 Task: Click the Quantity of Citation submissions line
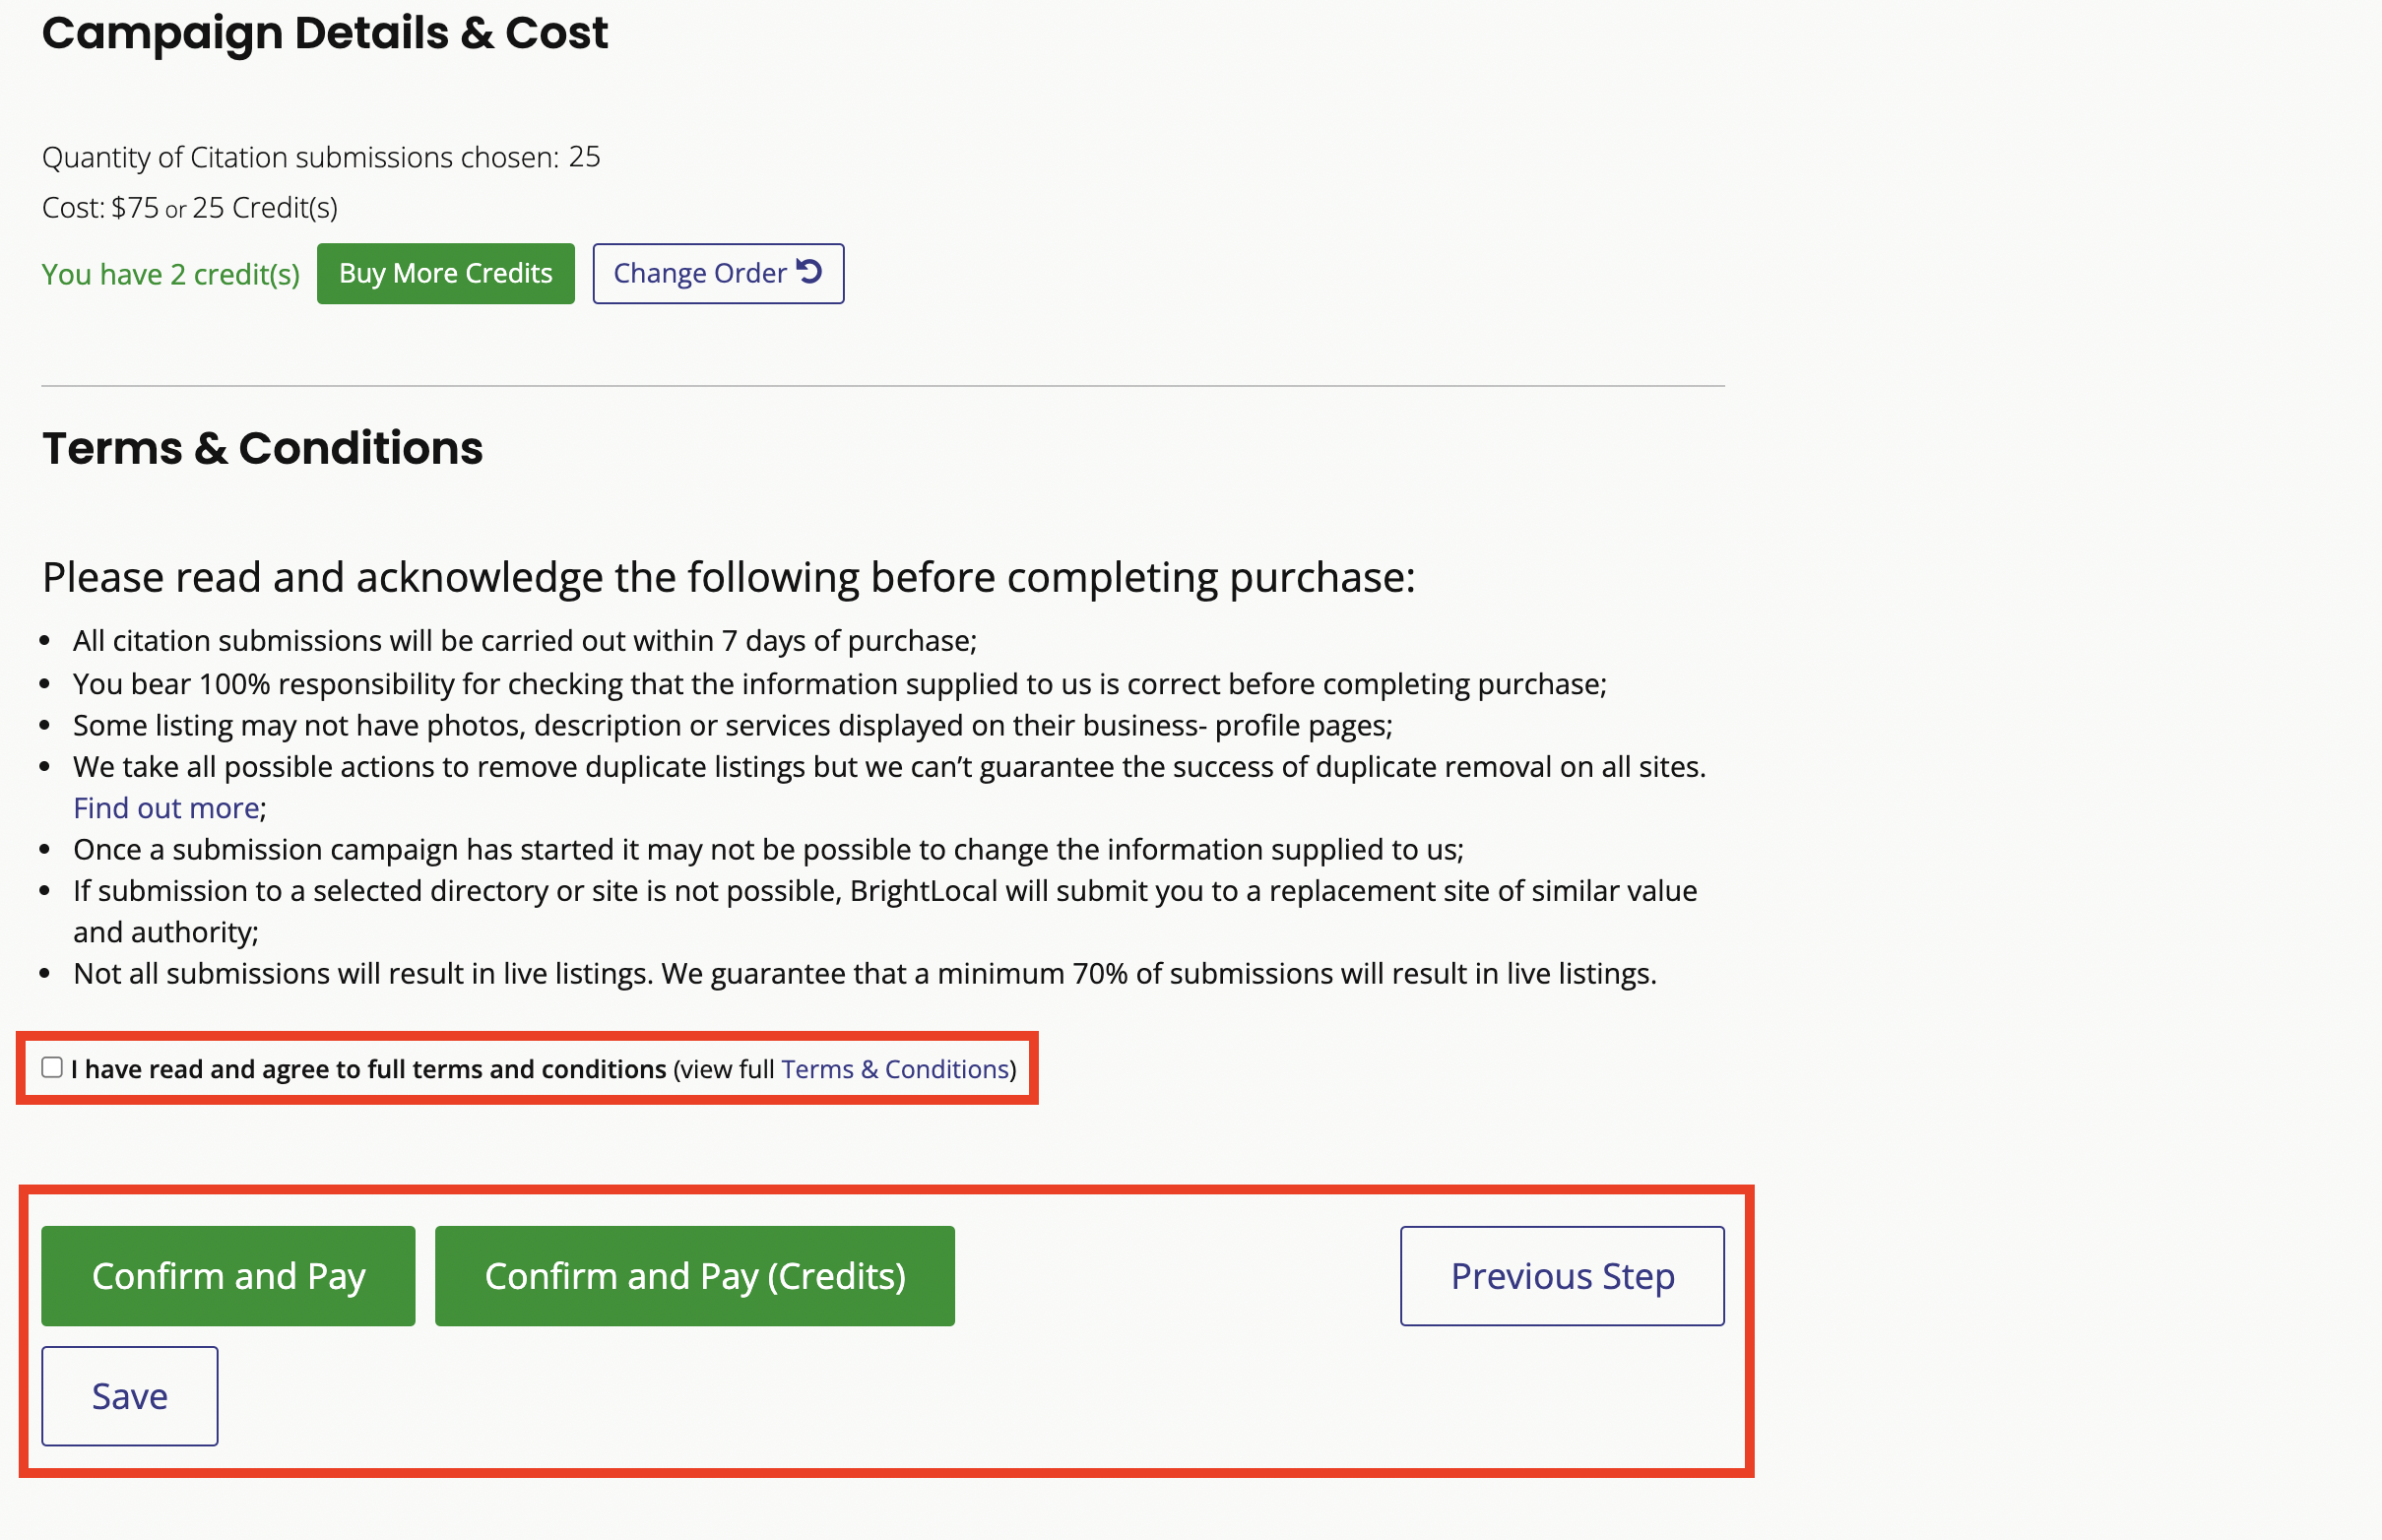(x=321, y=157)
